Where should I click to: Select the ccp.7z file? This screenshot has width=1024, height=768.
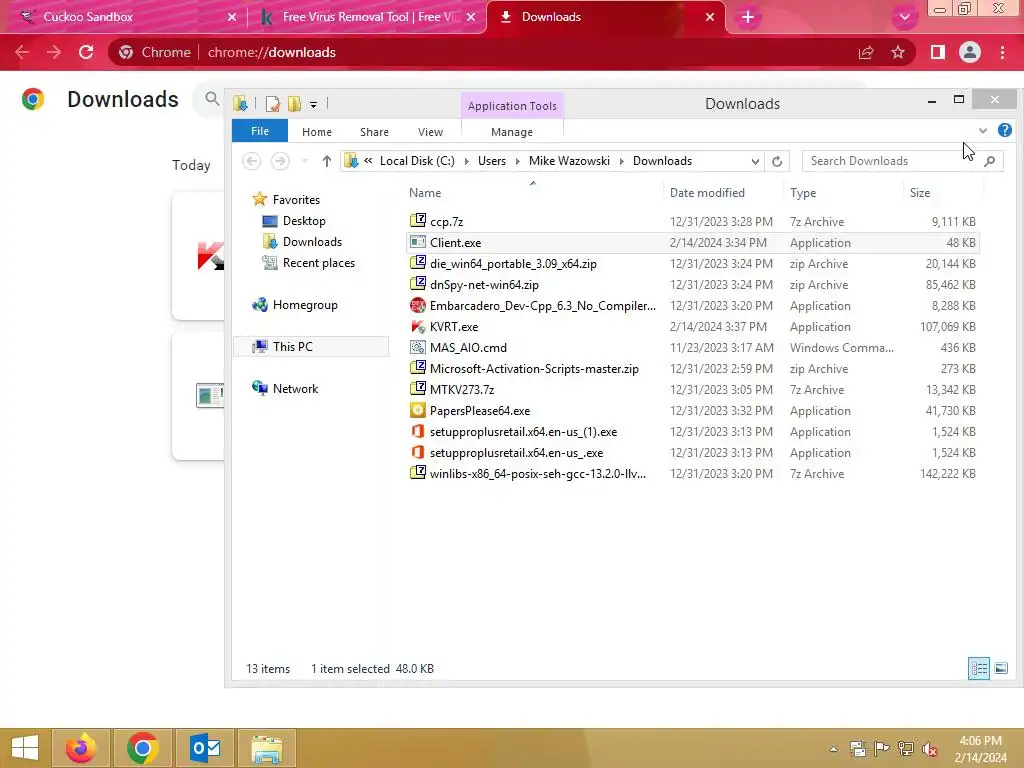(x=692, y=221)
